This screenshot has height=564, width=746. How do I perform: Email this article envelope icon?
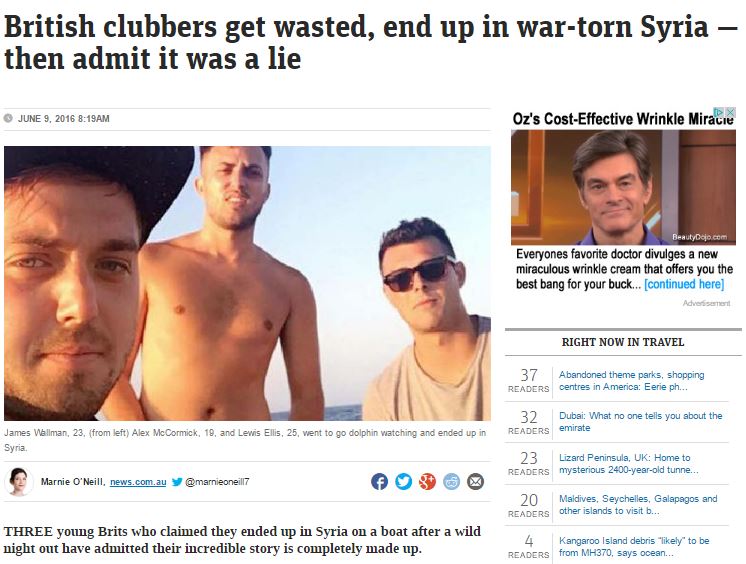tap(475, 482)
